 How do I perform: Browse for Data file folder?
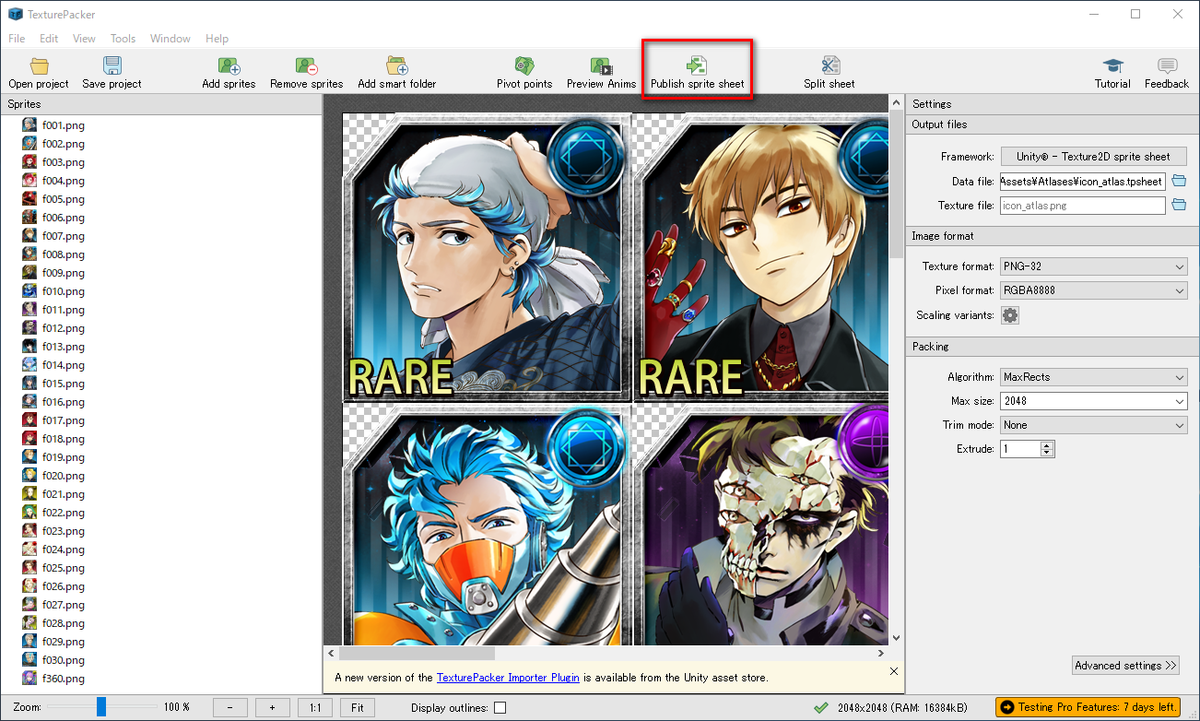1179,181
